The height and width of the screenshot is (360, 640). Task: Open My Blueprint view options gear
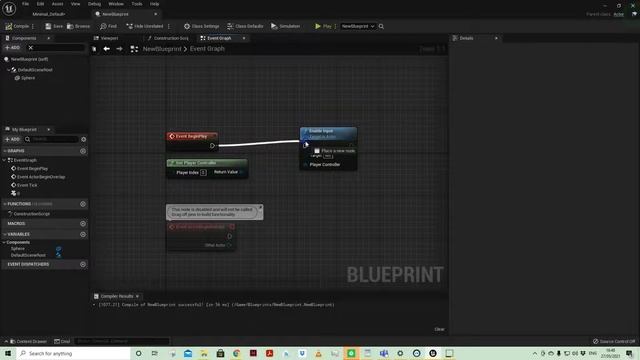(x=84, y=139)
